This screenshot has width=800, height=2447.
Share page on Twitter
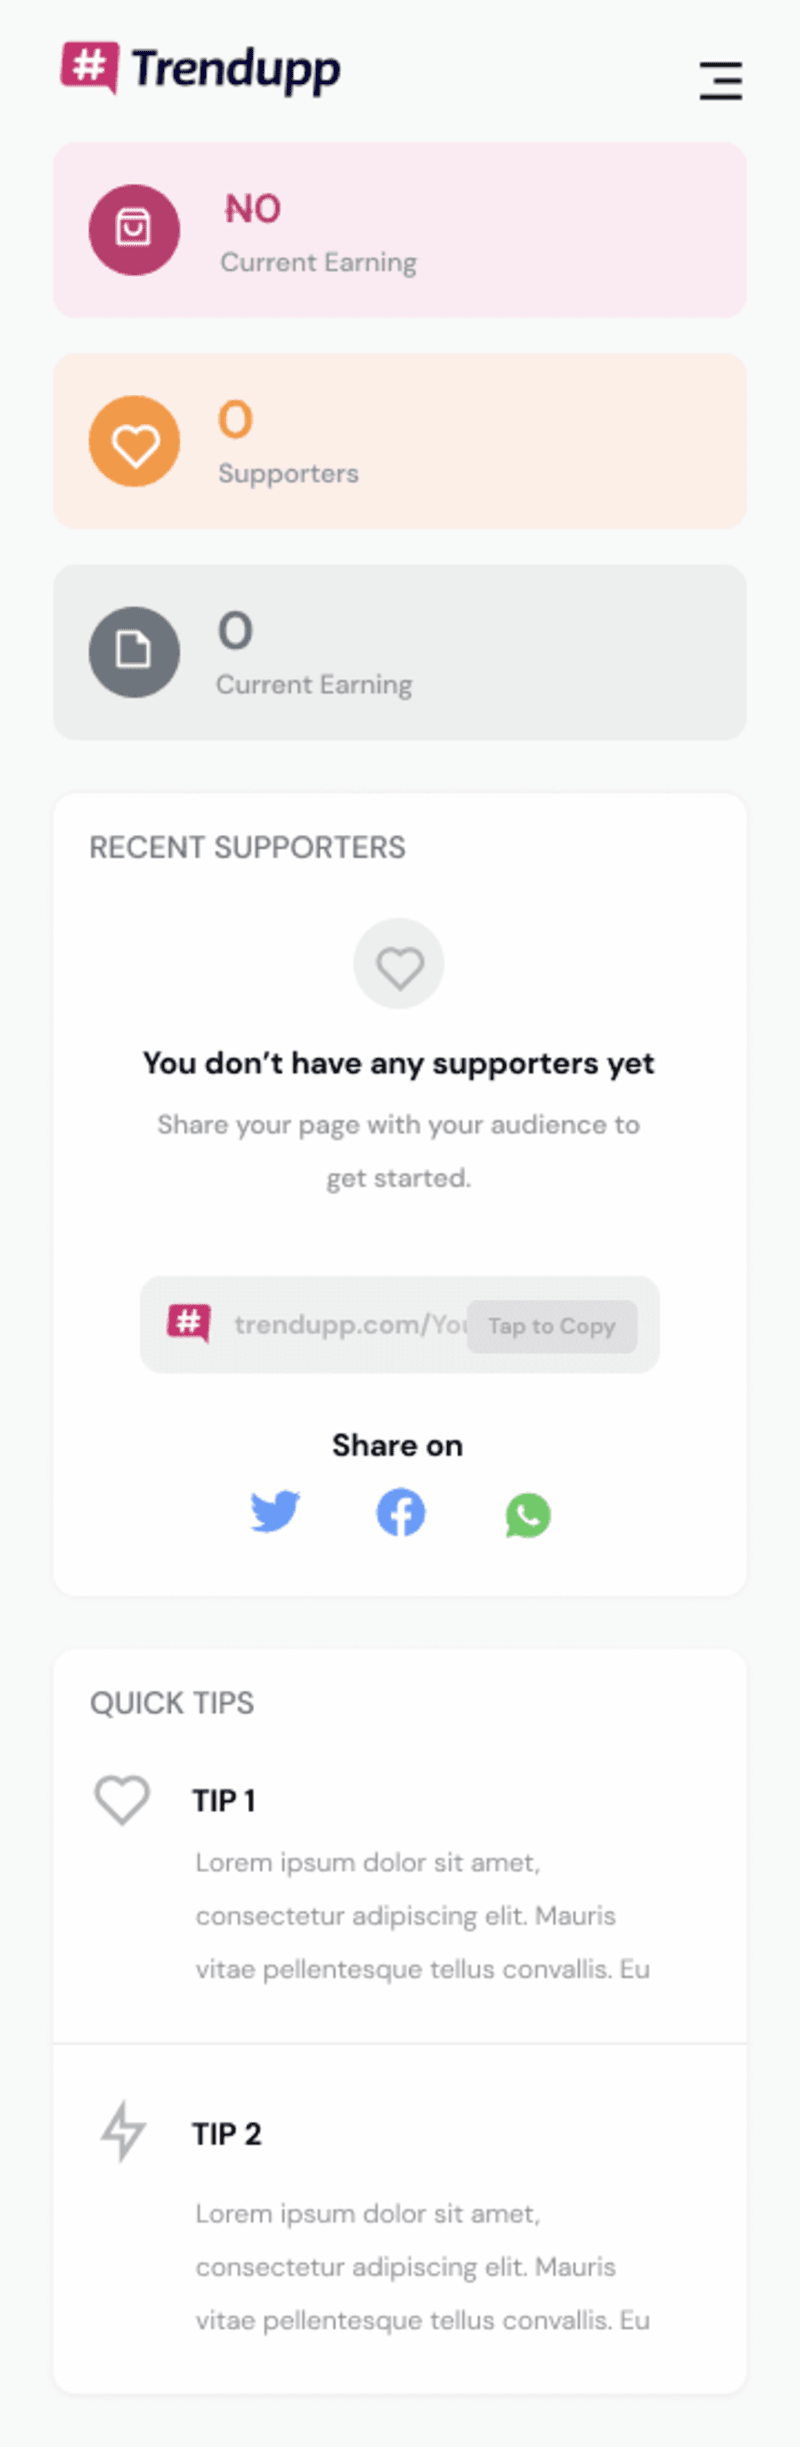click(275, 1512)
